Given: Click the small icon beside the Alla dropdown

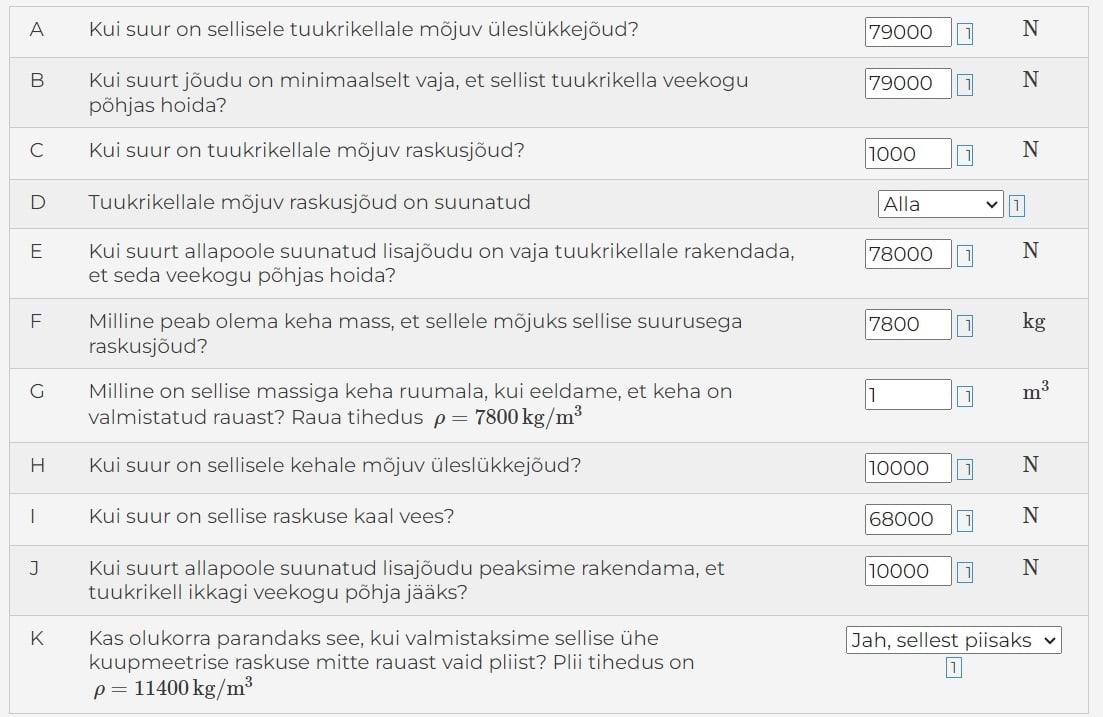Looking at the screenshot, I should 1017,206.
